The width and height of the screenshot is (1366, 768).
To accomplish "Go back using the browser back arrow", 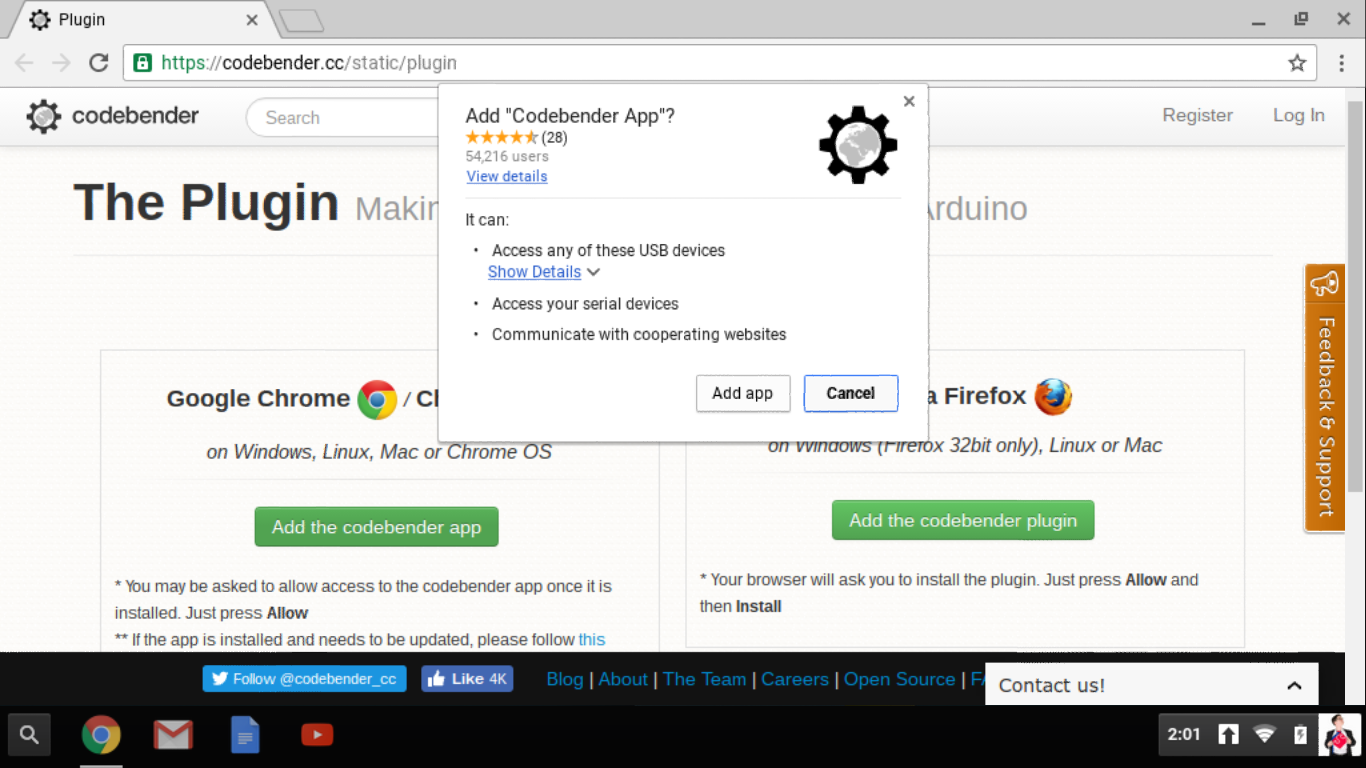I will click(x=24, y=63).
